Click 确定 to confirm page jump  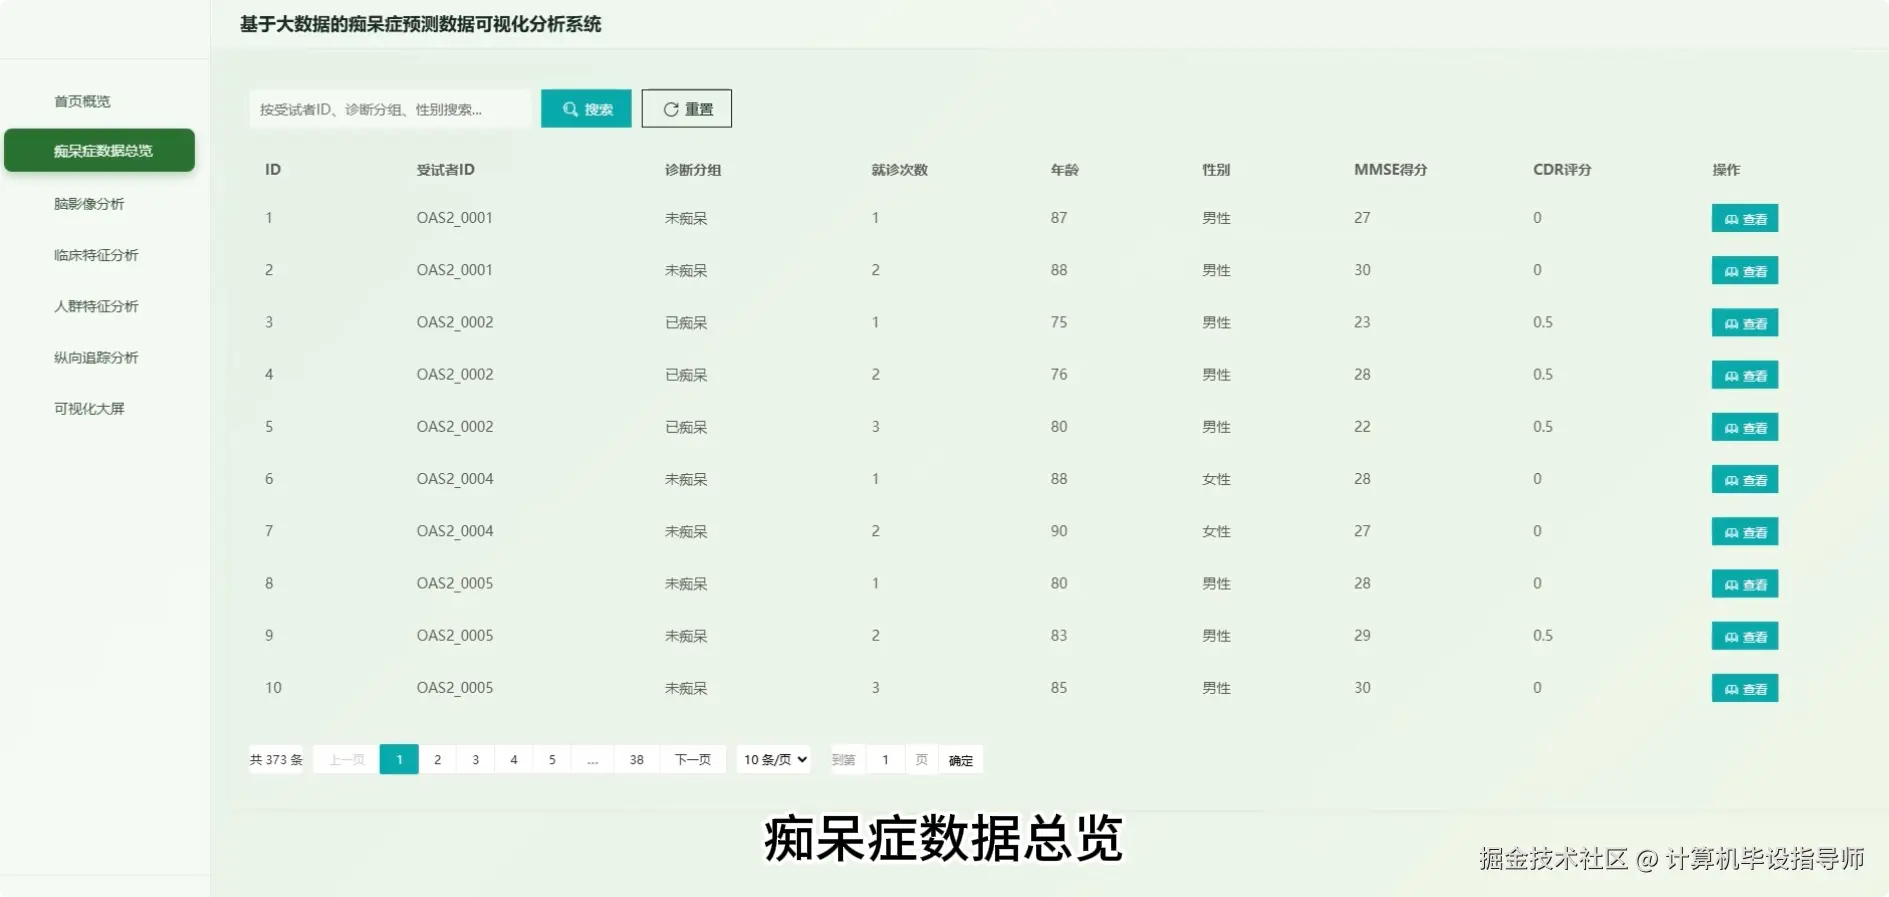point(961,760)
